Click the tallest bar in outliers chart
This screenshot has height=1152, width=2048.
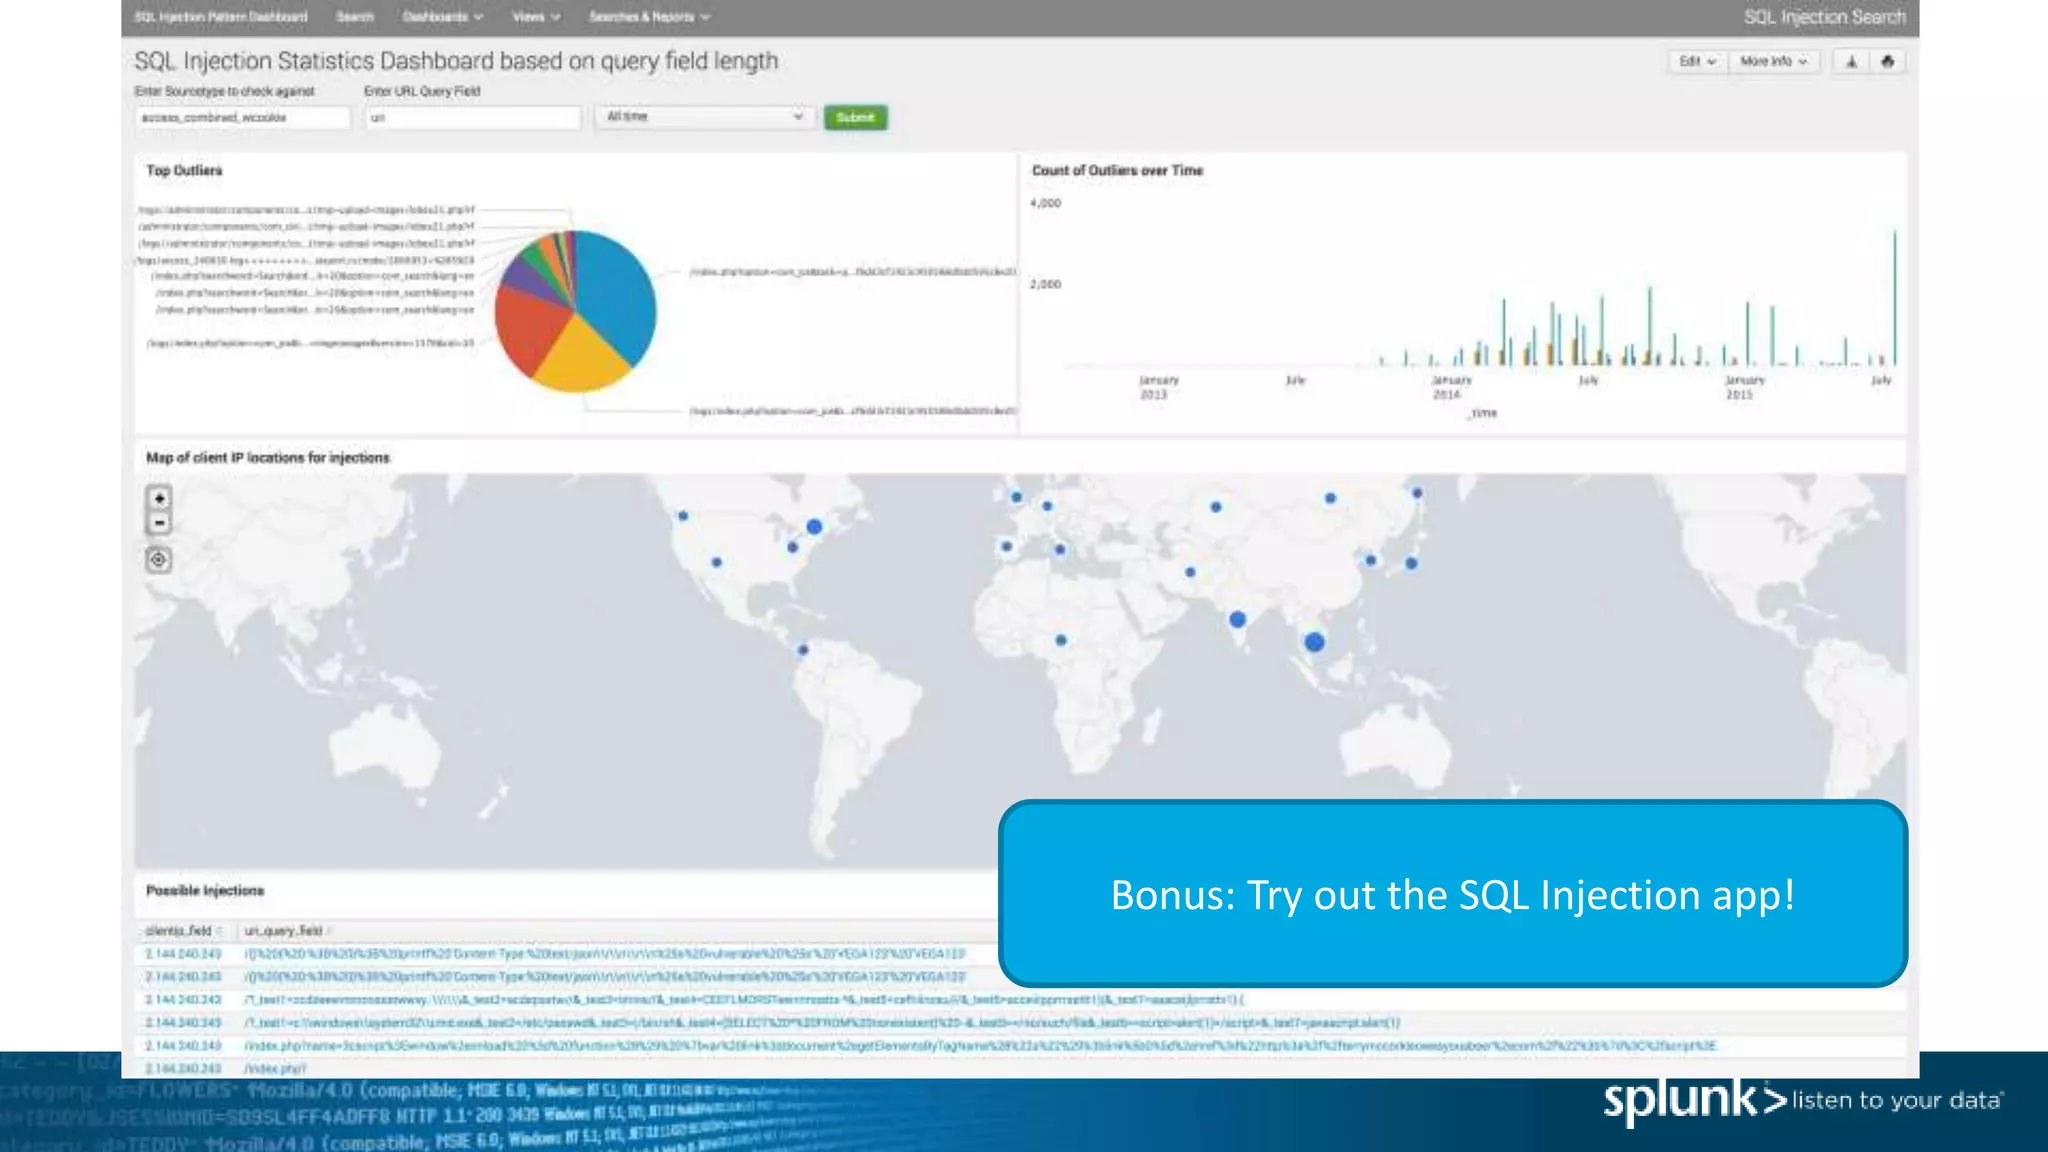coord(1894,298)
